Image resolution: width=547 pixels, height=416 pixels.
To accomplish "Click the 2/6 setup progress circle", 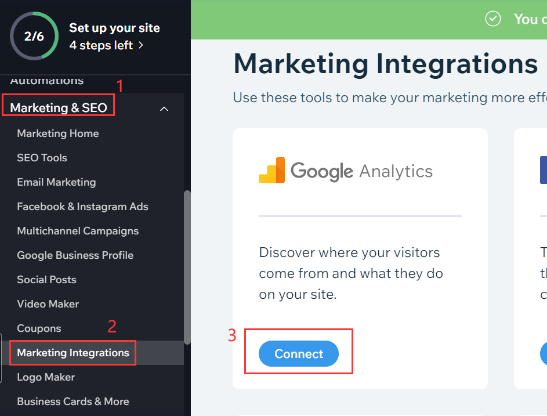I will coord(34,36).
